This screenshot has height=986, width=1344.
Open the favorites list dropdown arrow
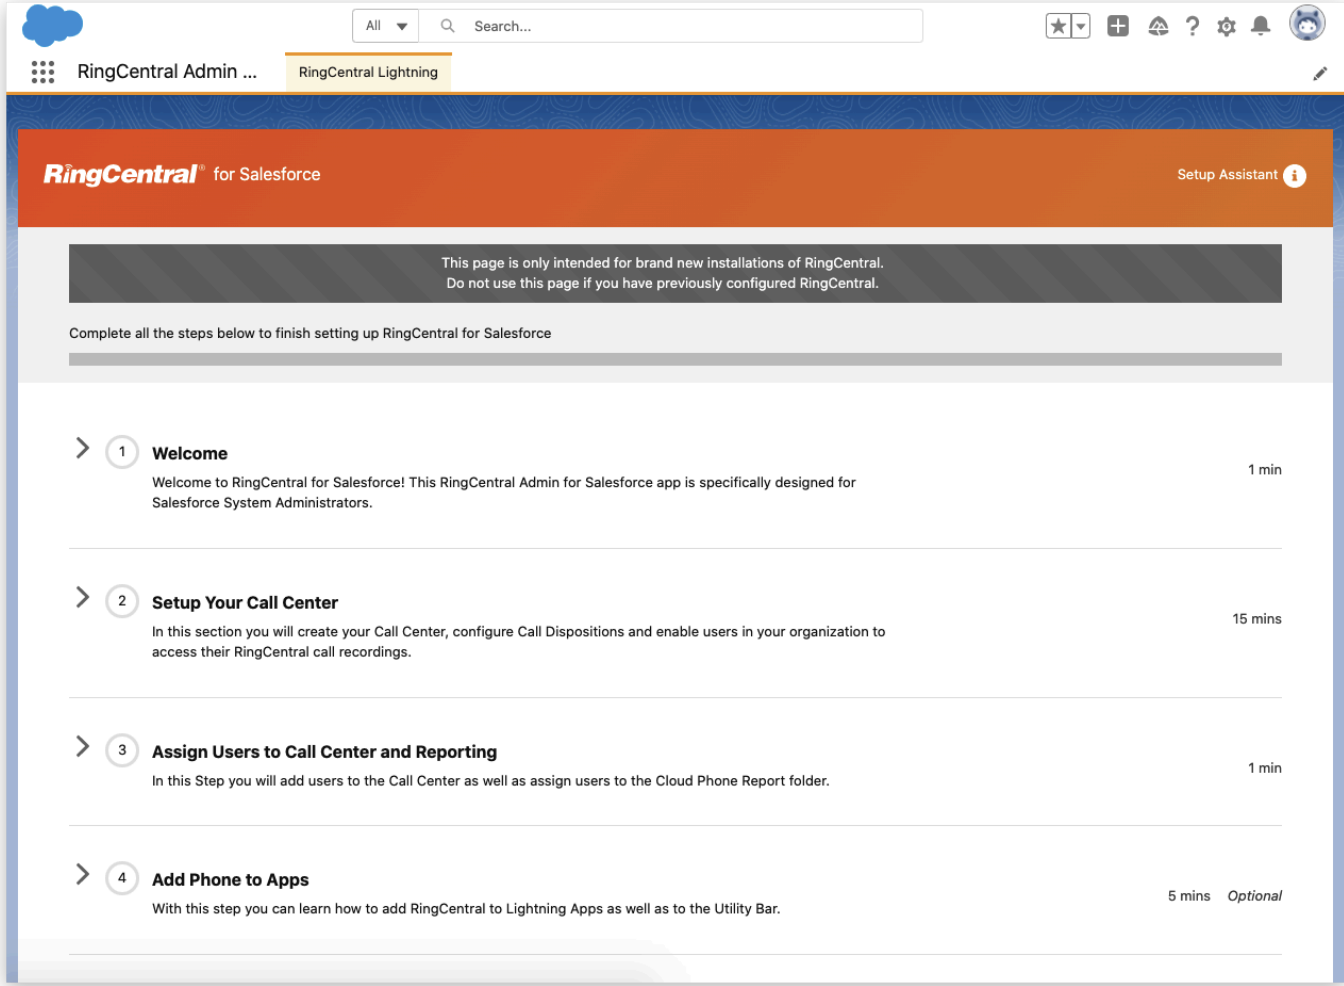coord(1081,26)
